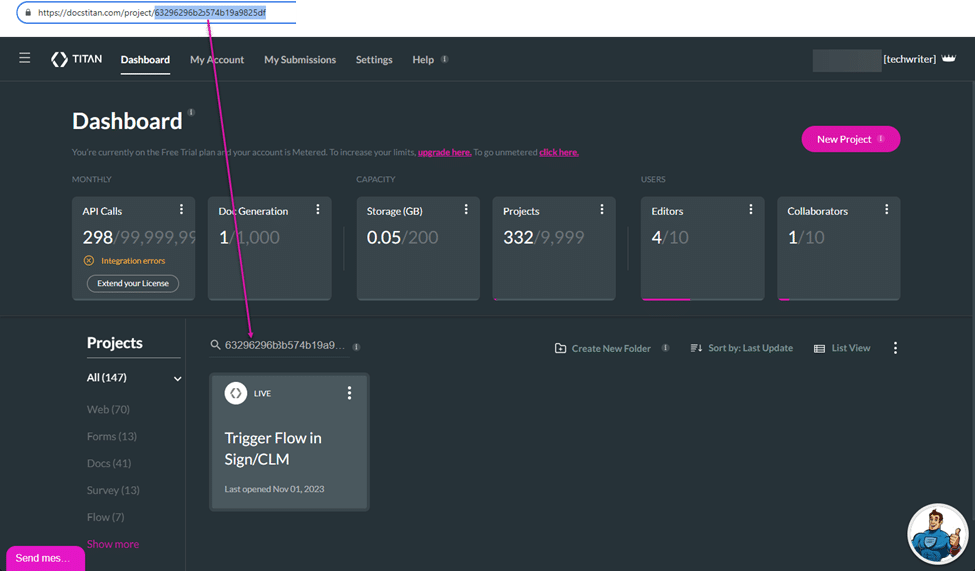
Task: Click the lock icon in address bar
Action: pyautogui.click(x=28, y=12)
